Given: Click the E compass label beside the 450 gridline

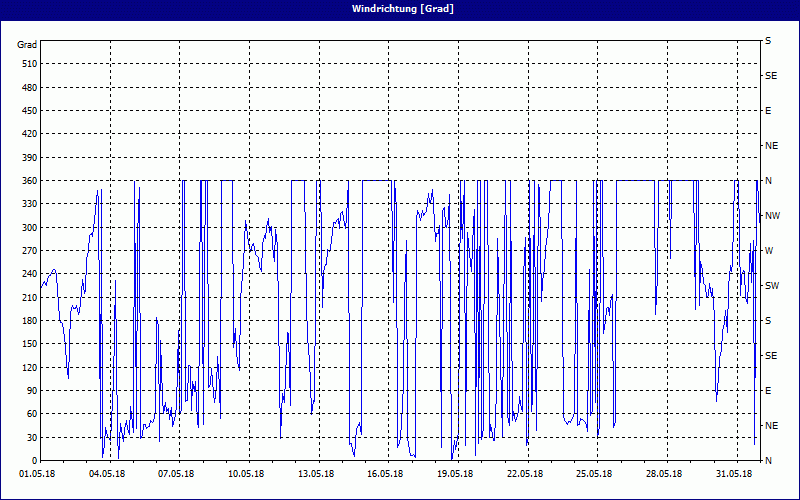Looking at the screenshot, I should click(x=768, y=111).
